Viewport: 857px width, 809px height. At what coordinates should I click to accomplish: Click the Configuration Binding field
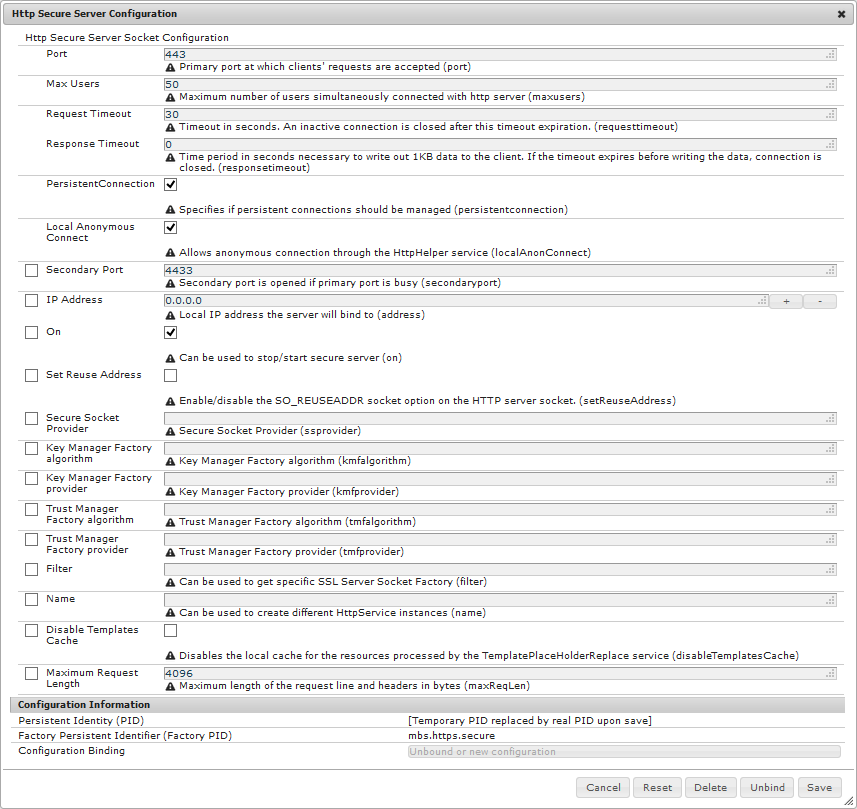coord(624,752)
